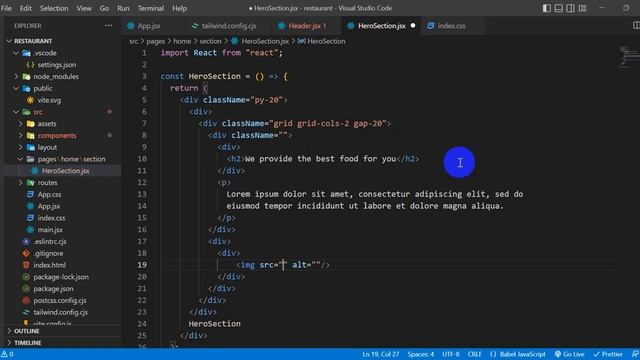
Task: Collapse .vscode folder chevron
Action: (16, 53)
